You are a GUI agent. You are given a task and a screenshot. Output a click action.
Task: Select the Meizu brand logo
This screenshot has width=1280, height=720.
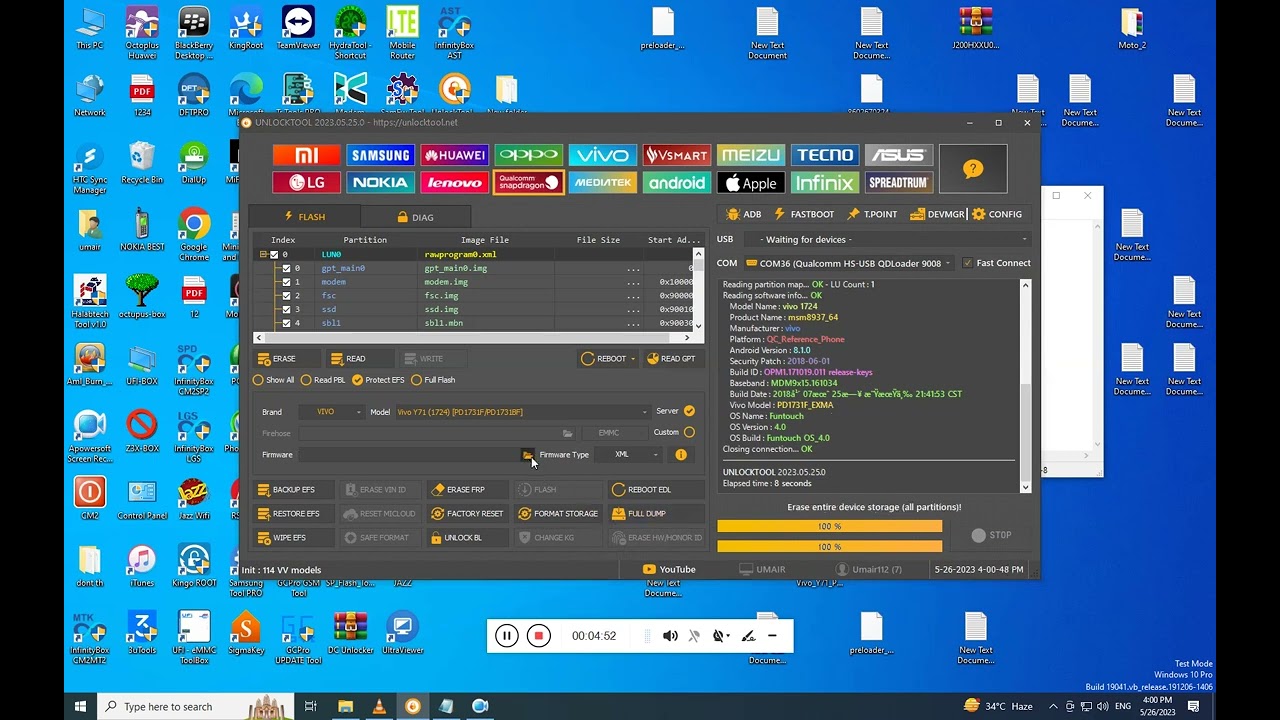[751, 155]
